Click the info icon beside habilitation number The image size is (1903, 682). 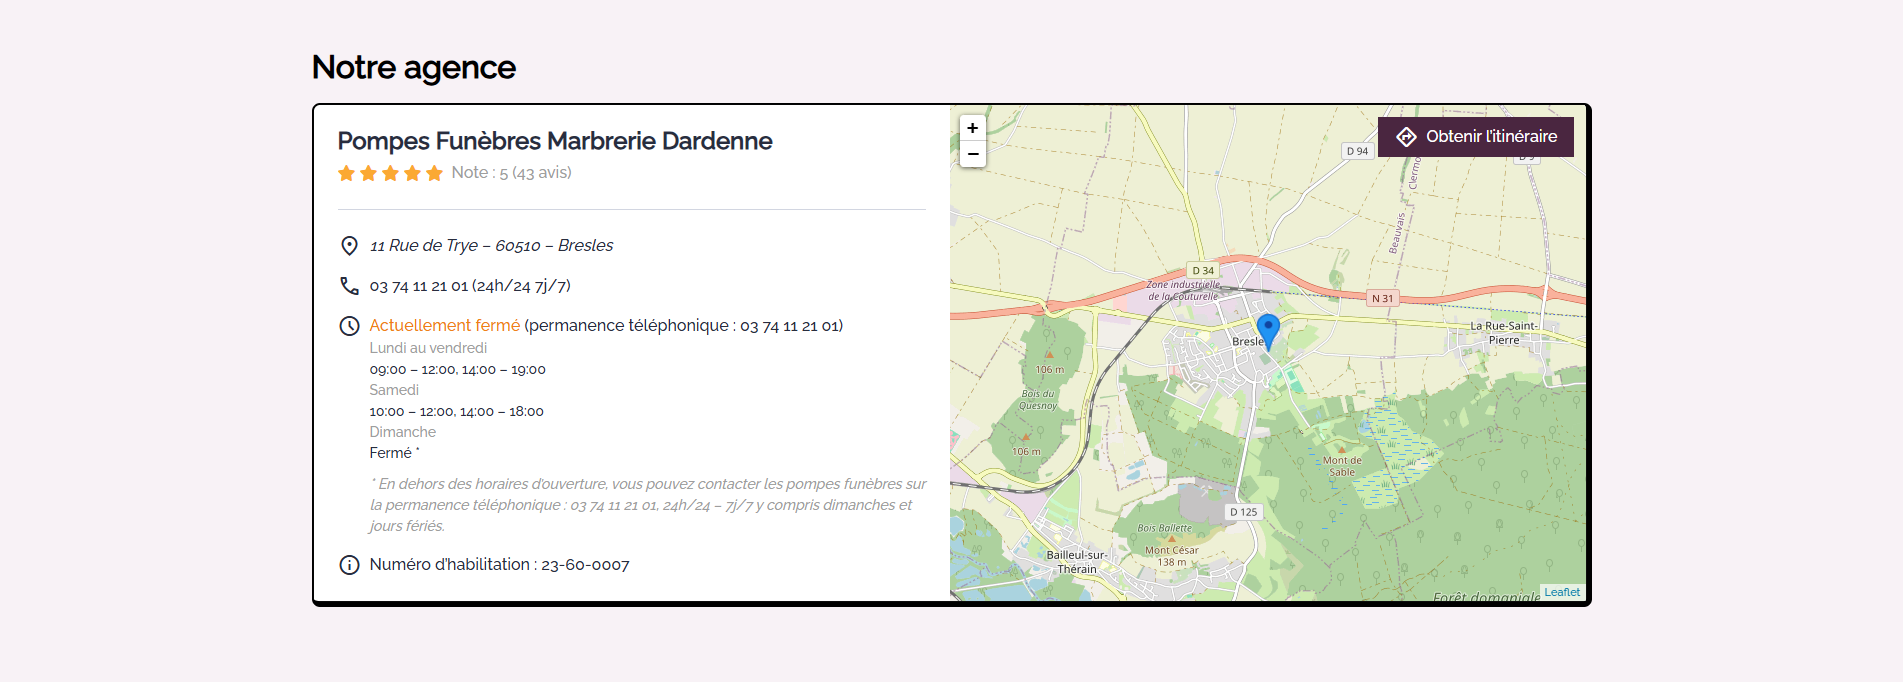[x=349, y=565]
